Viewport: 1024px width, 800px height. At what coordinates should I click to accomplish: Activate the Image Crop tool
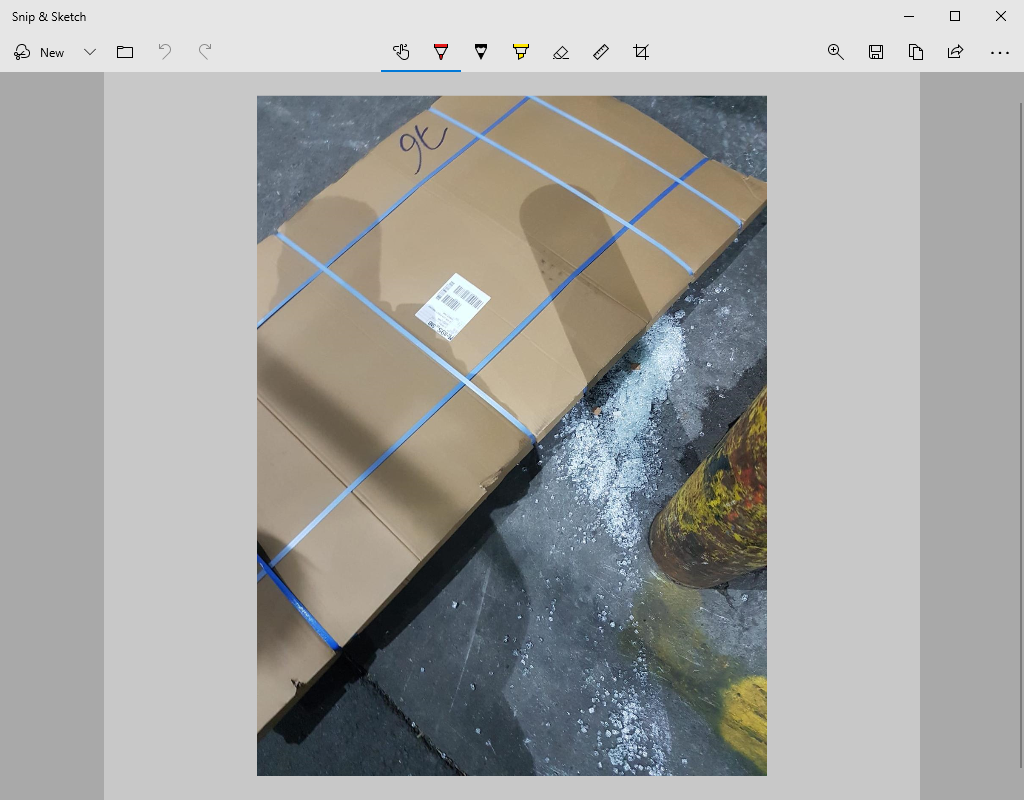pos(641,52)
